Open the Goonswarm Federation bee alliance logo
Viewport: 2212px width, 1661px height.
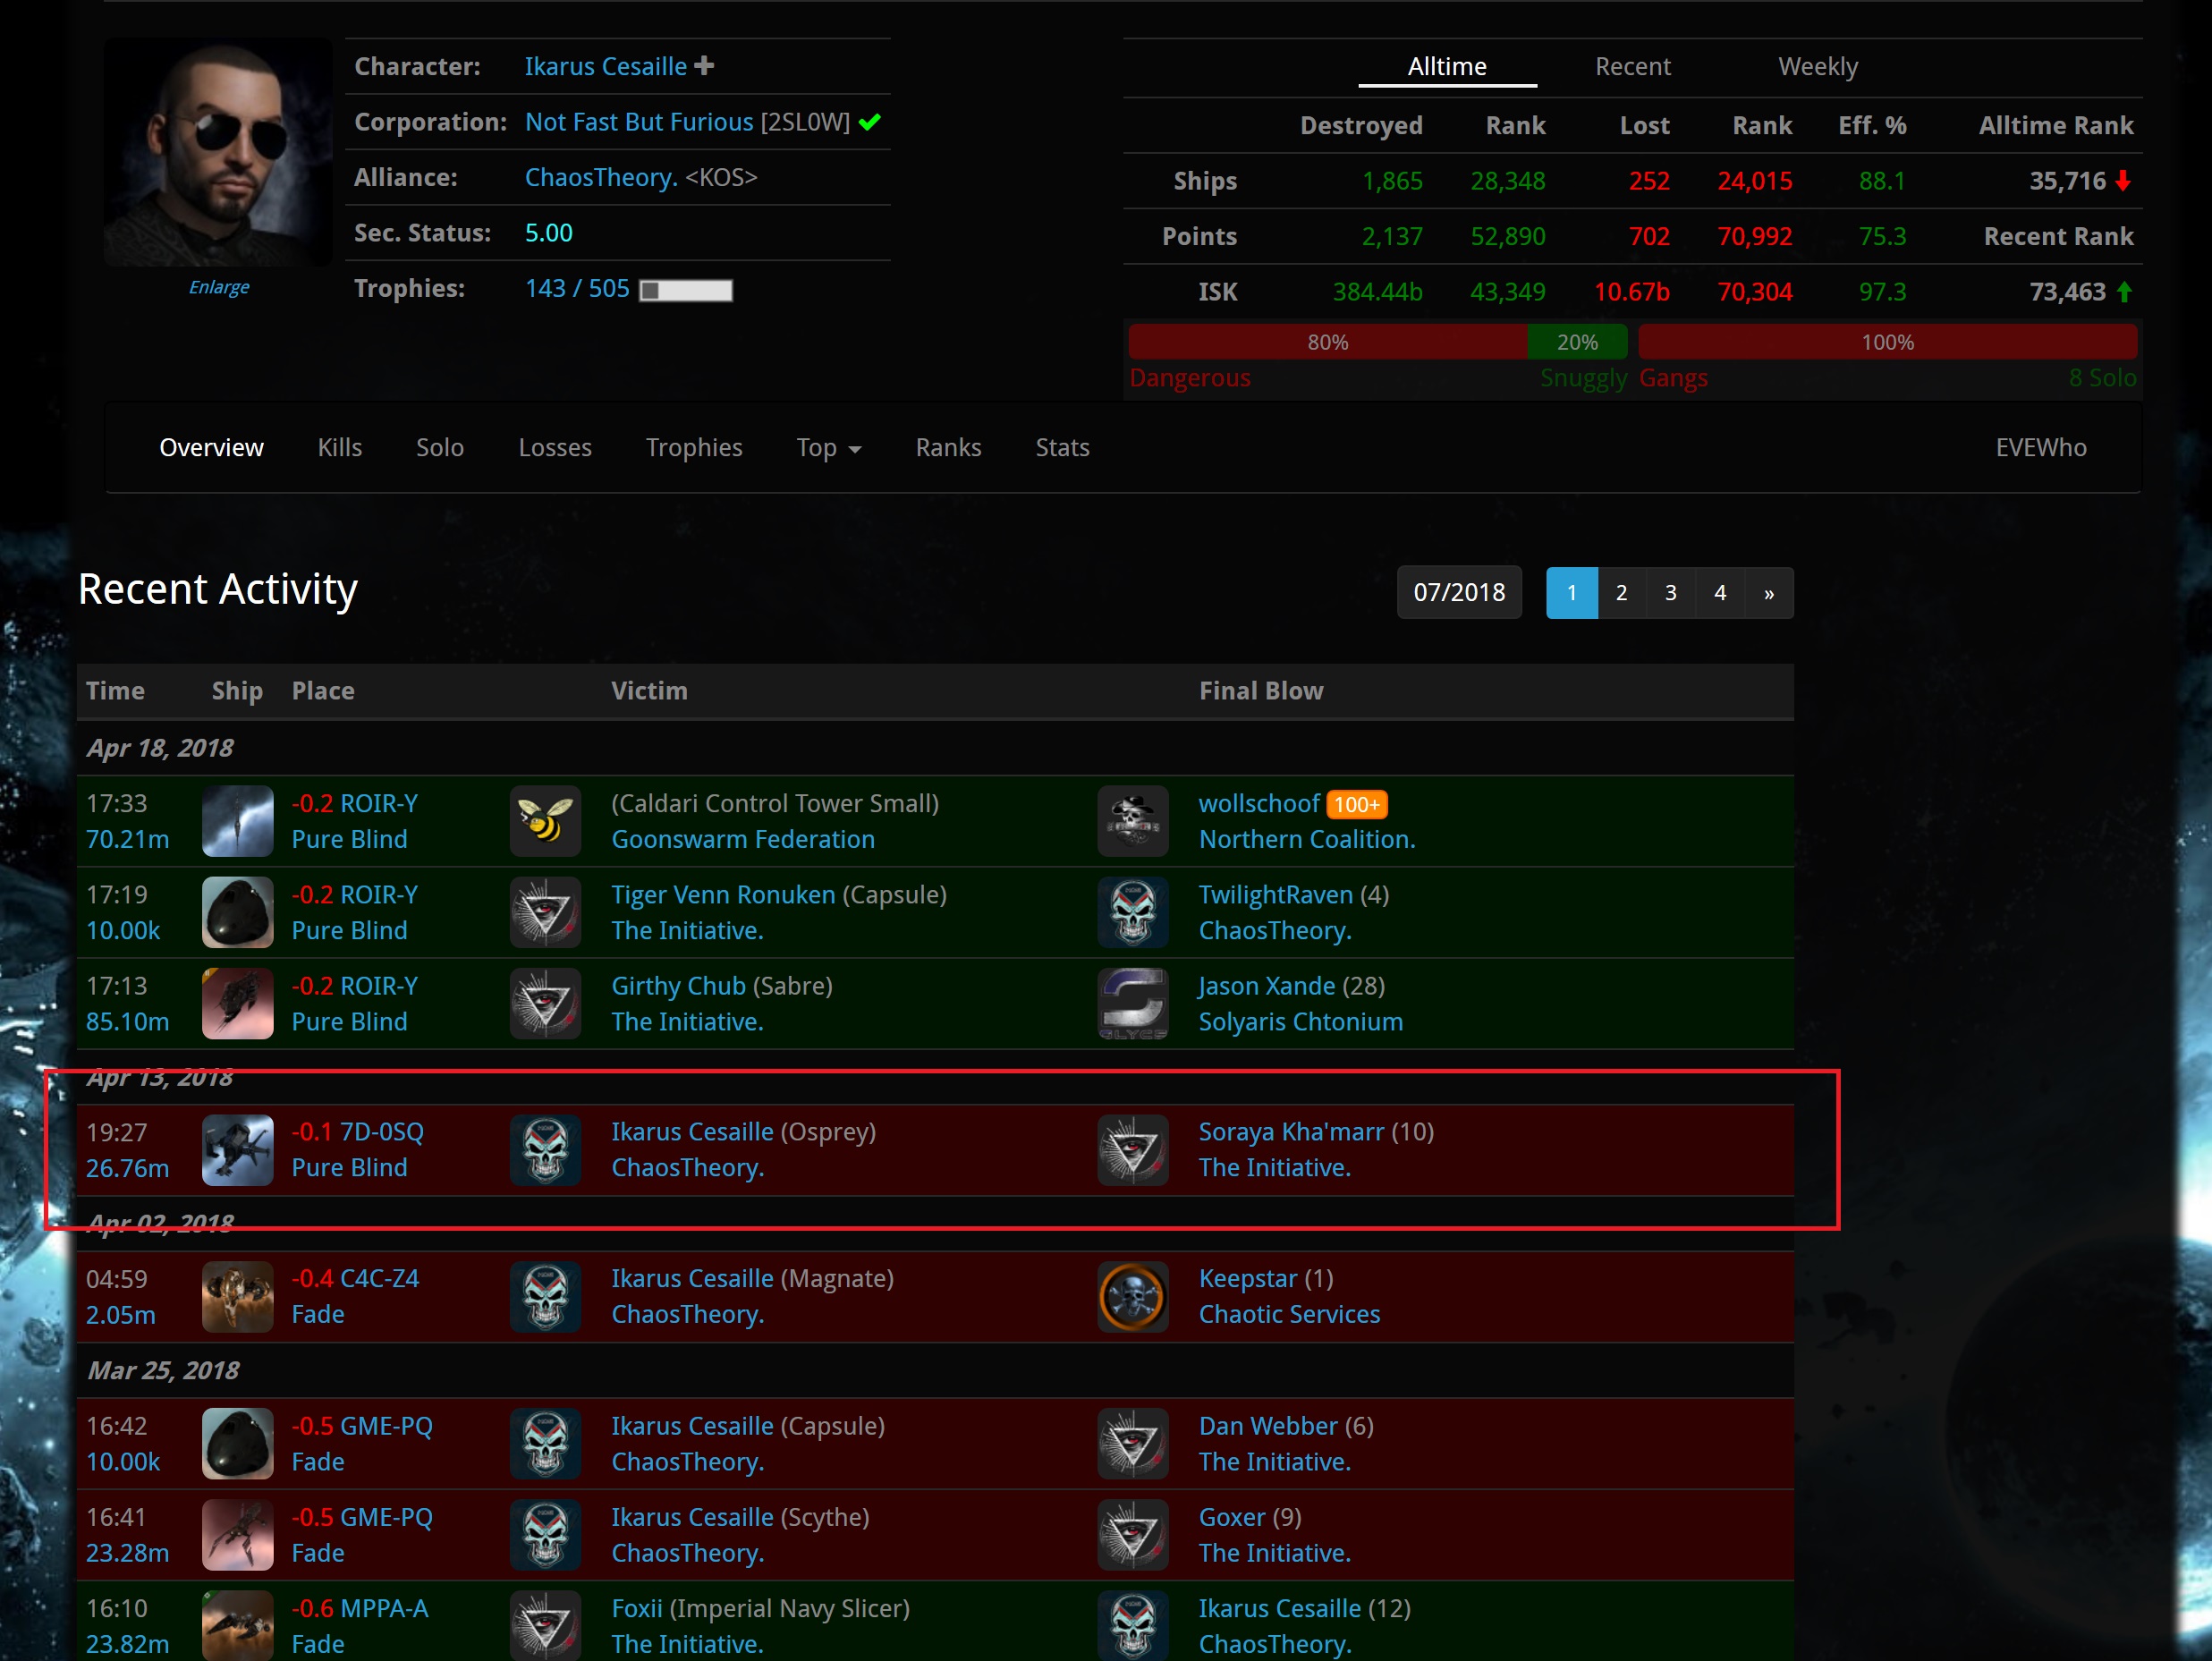[545, 821]
